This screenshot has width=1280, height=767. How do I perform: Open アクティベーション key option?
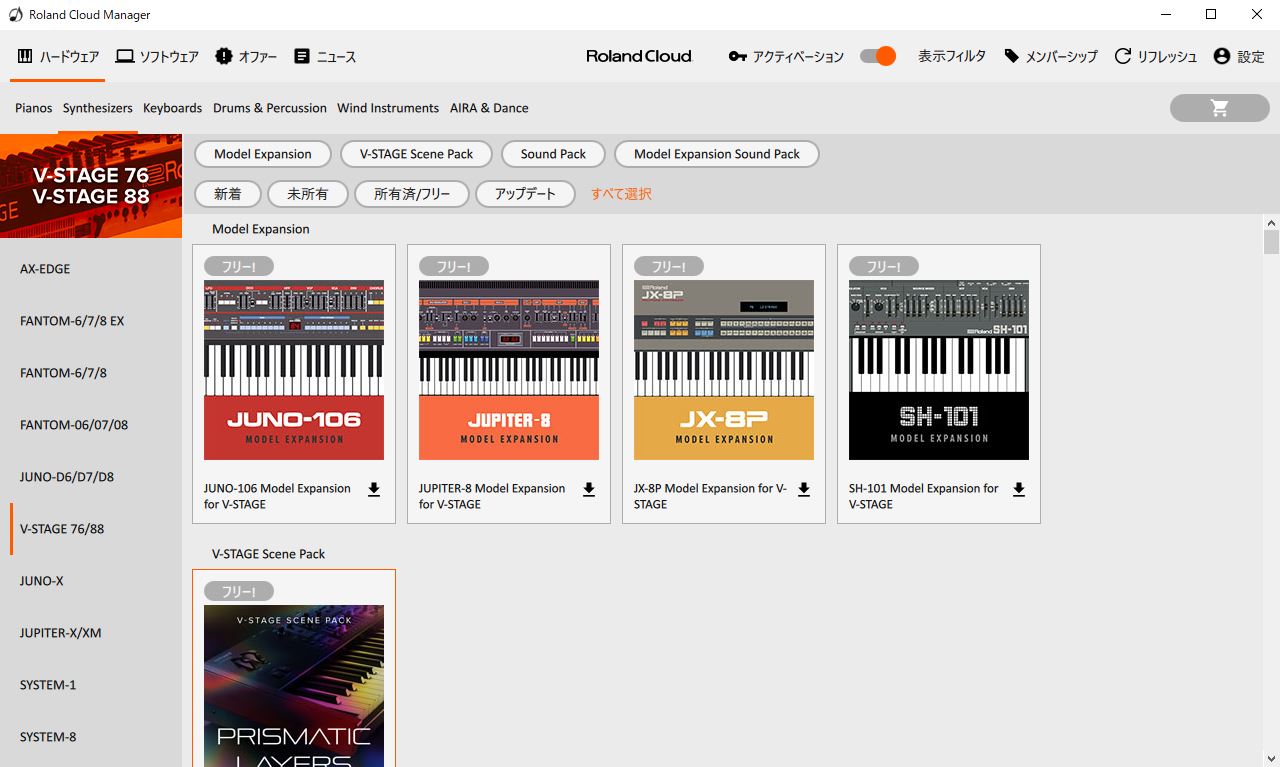click(786, 56)
